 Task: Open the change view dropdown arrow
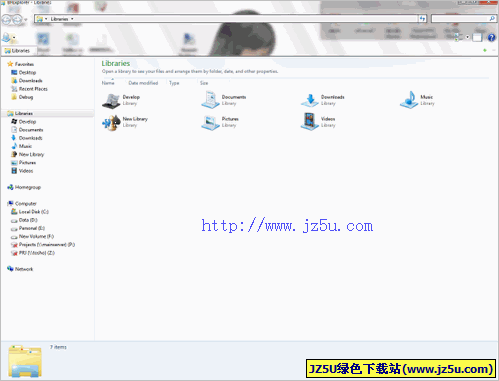click(x=467, y=37)
